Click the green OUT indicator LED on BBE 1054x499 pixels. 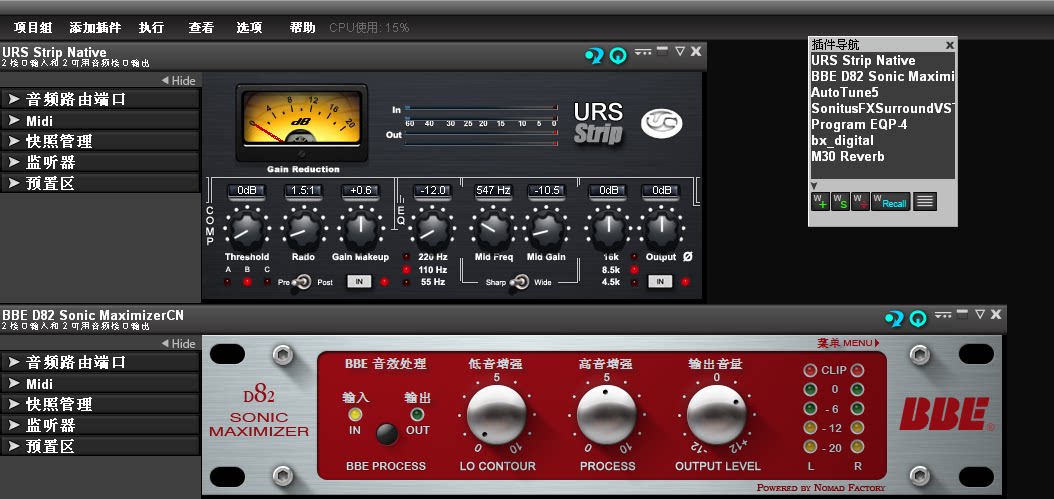pos(417,414)
